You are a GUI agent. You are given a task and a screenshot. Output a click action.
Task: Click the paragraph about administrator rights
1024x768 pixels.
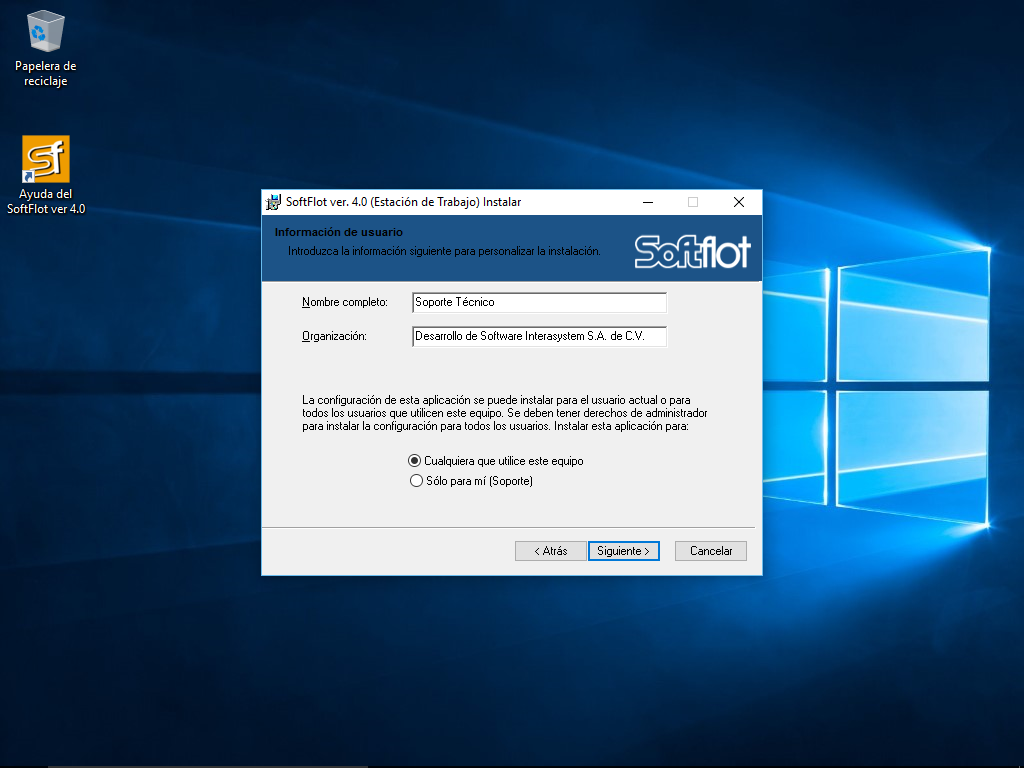pyautogui.click(x=505, y=412)
